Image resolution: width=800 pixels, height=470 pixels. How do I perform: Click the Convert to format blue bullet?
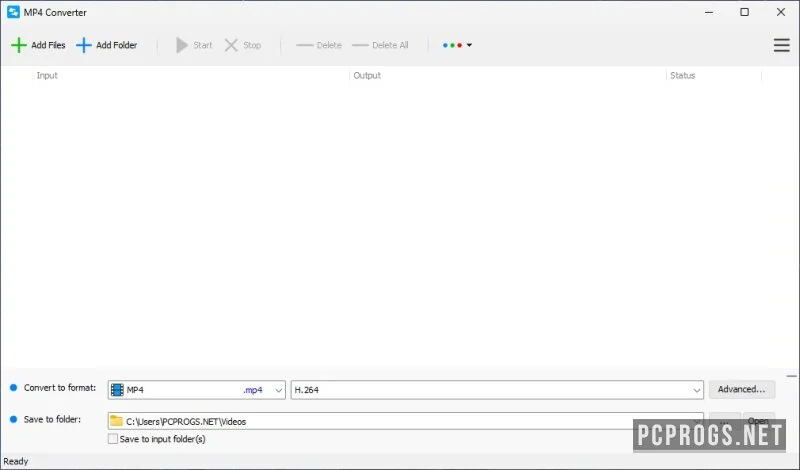pos(14,388)
